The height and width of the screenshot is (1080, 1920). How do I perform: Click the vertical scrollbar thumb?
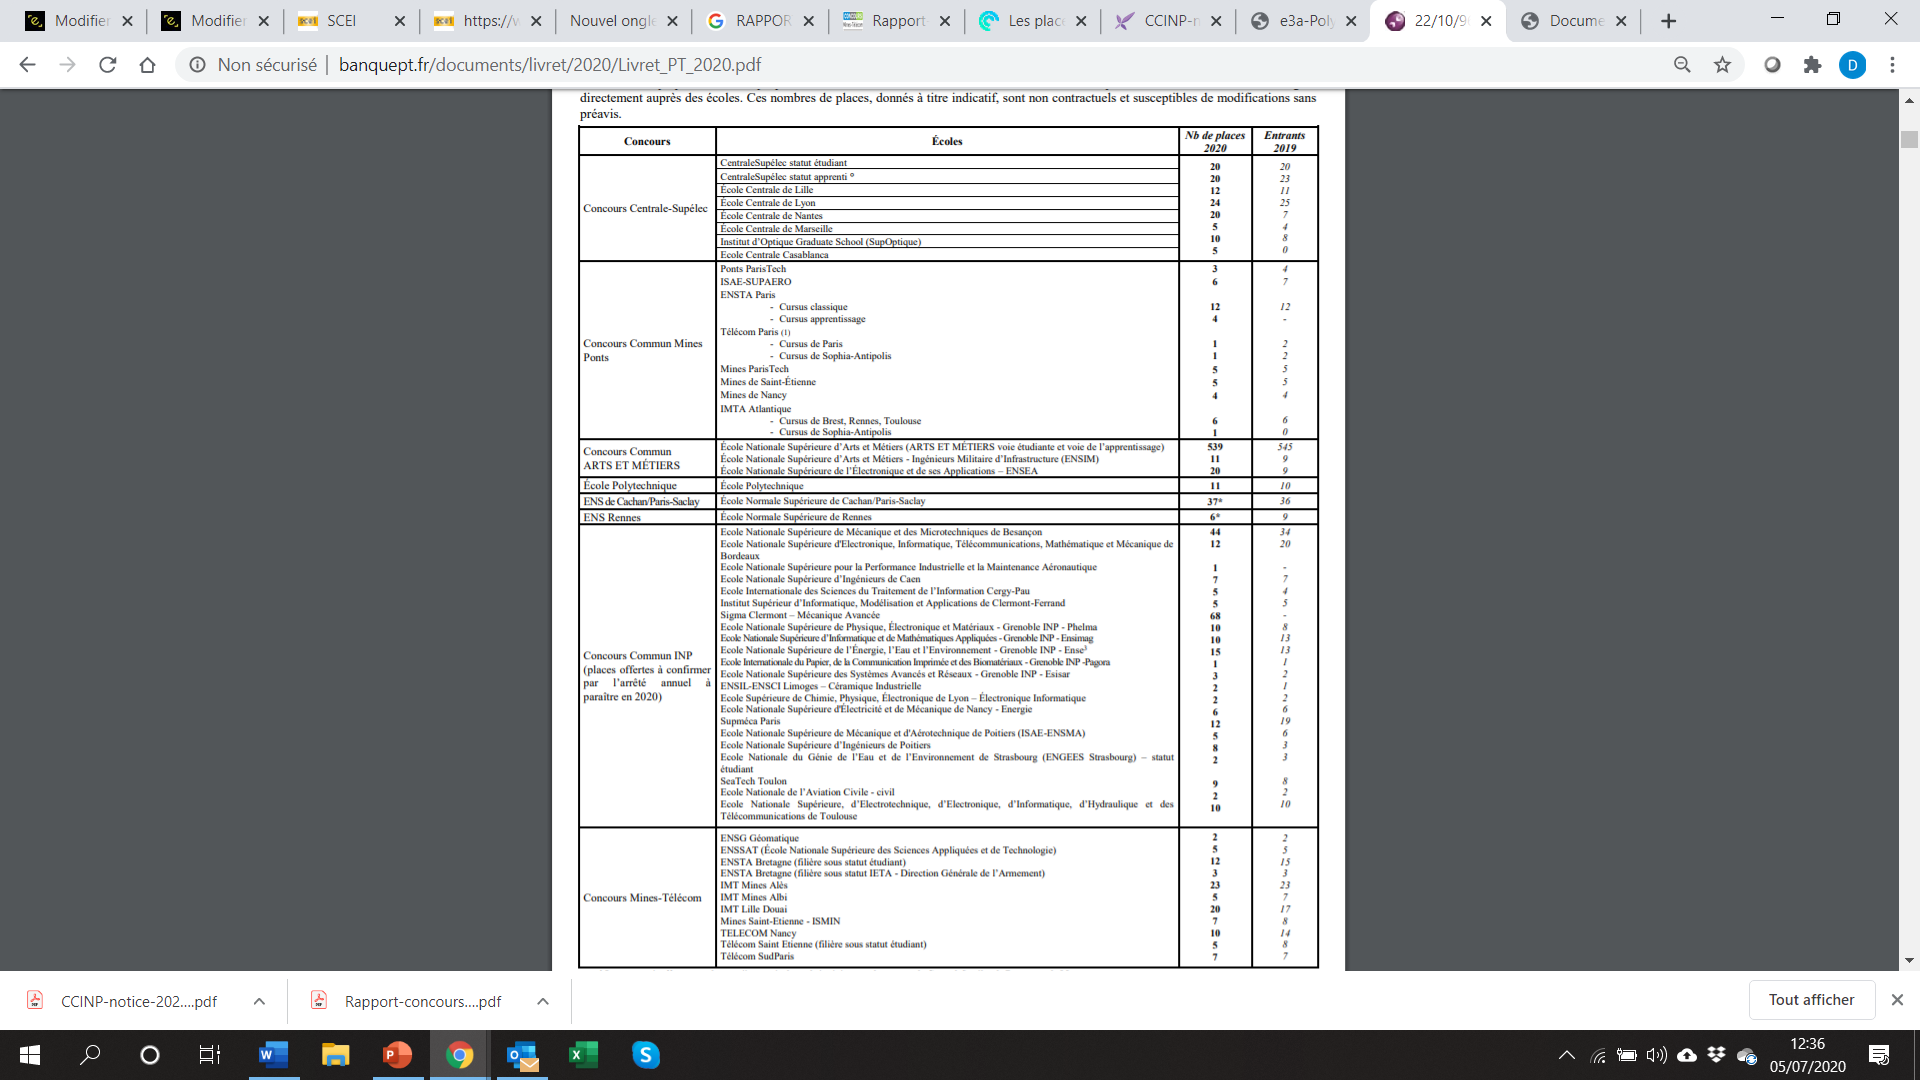(x=1909, y=140)
